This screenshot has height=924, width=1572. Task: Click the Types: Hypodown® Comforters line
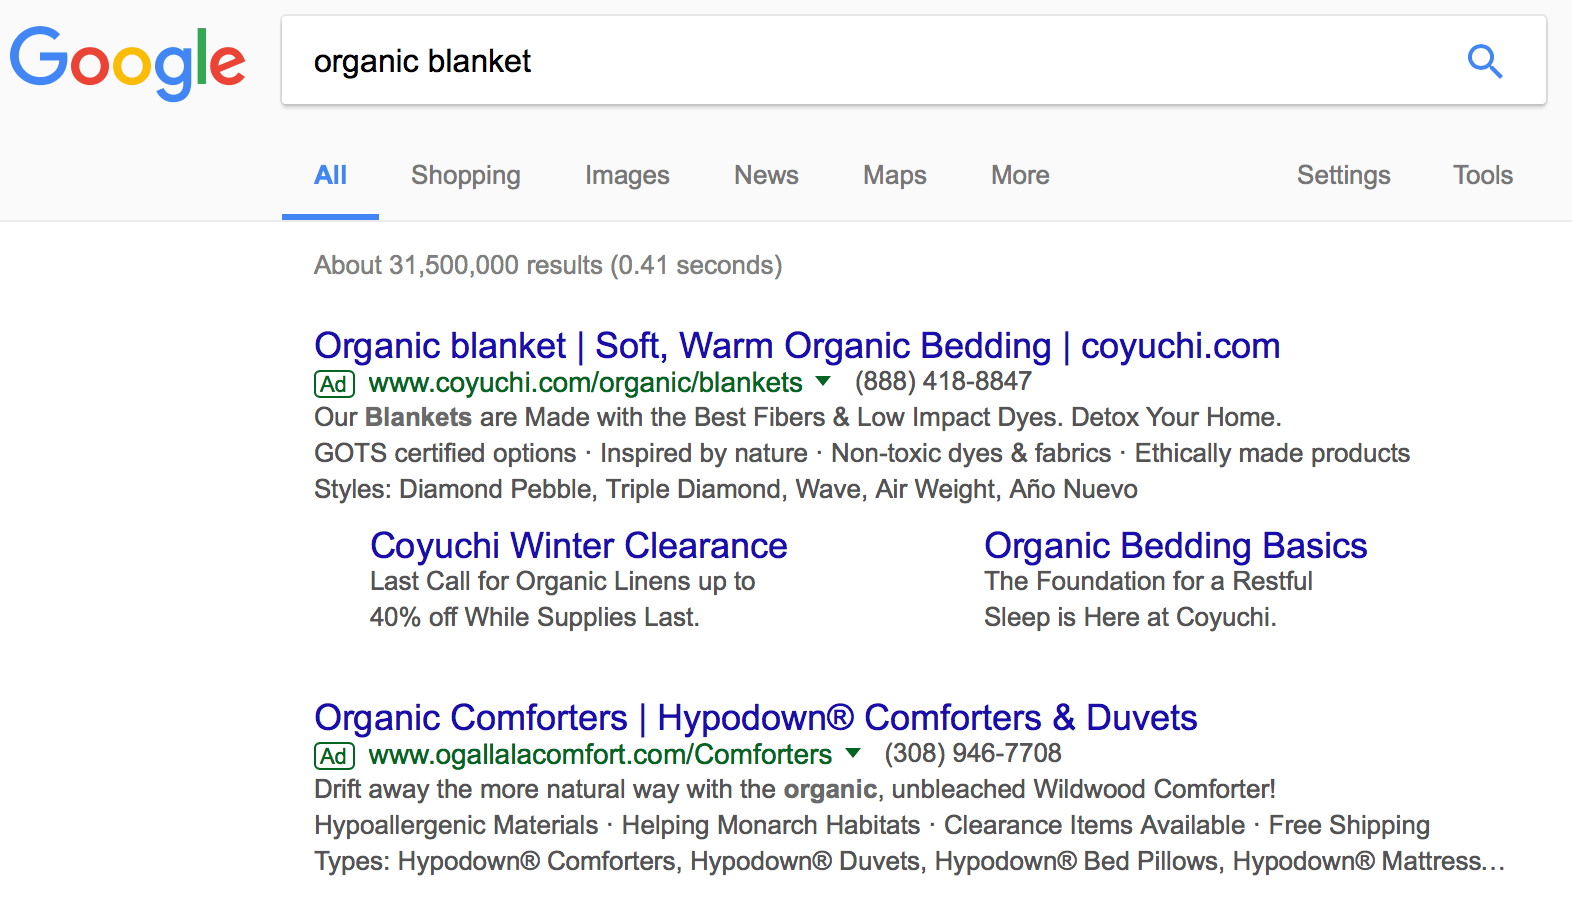909,861
